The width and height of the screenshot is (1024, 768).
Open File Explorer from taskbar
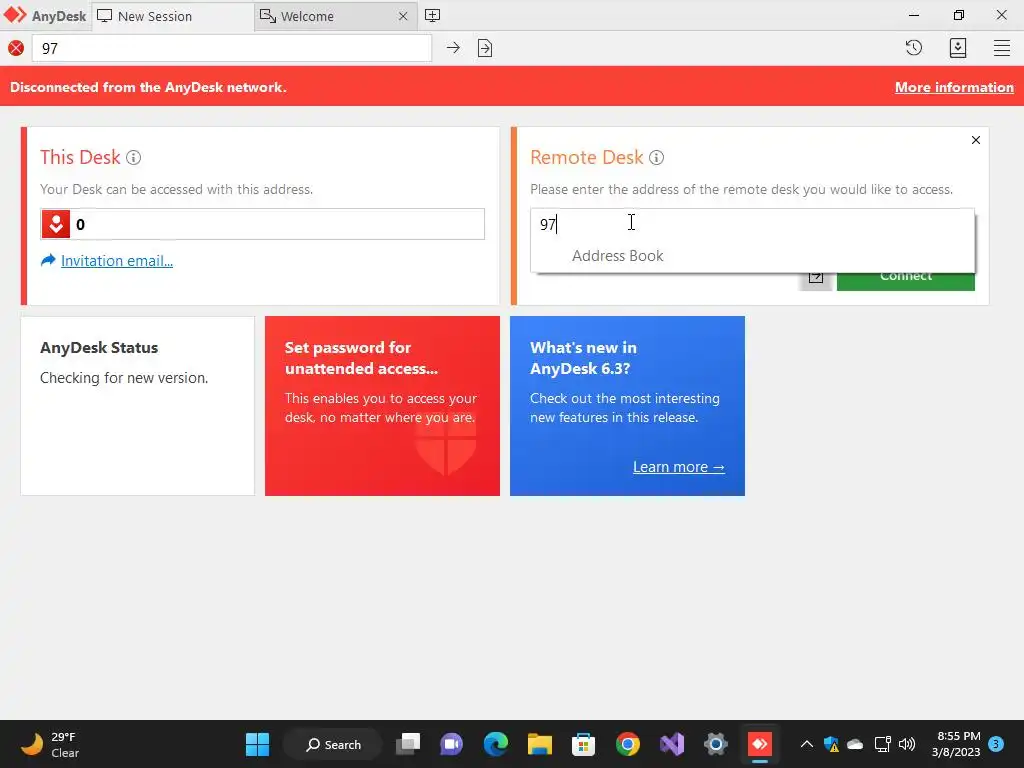pyautogui.click(x=539, y=744)
